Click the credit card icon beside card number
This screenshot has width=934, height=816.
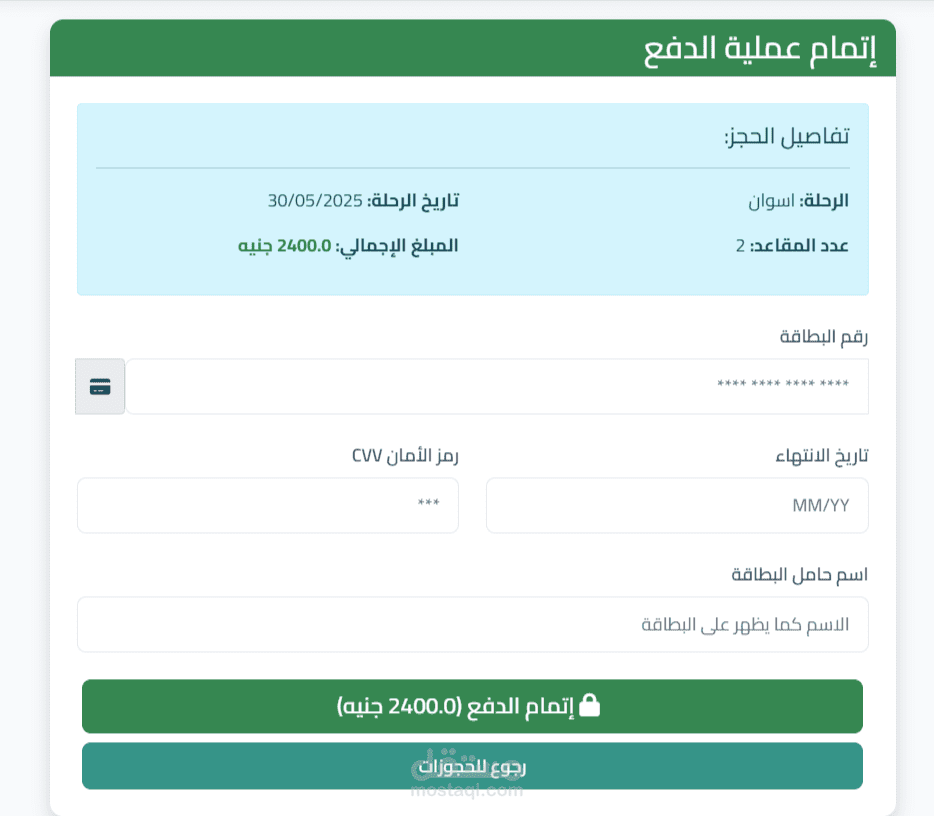(x=100, y=387)
